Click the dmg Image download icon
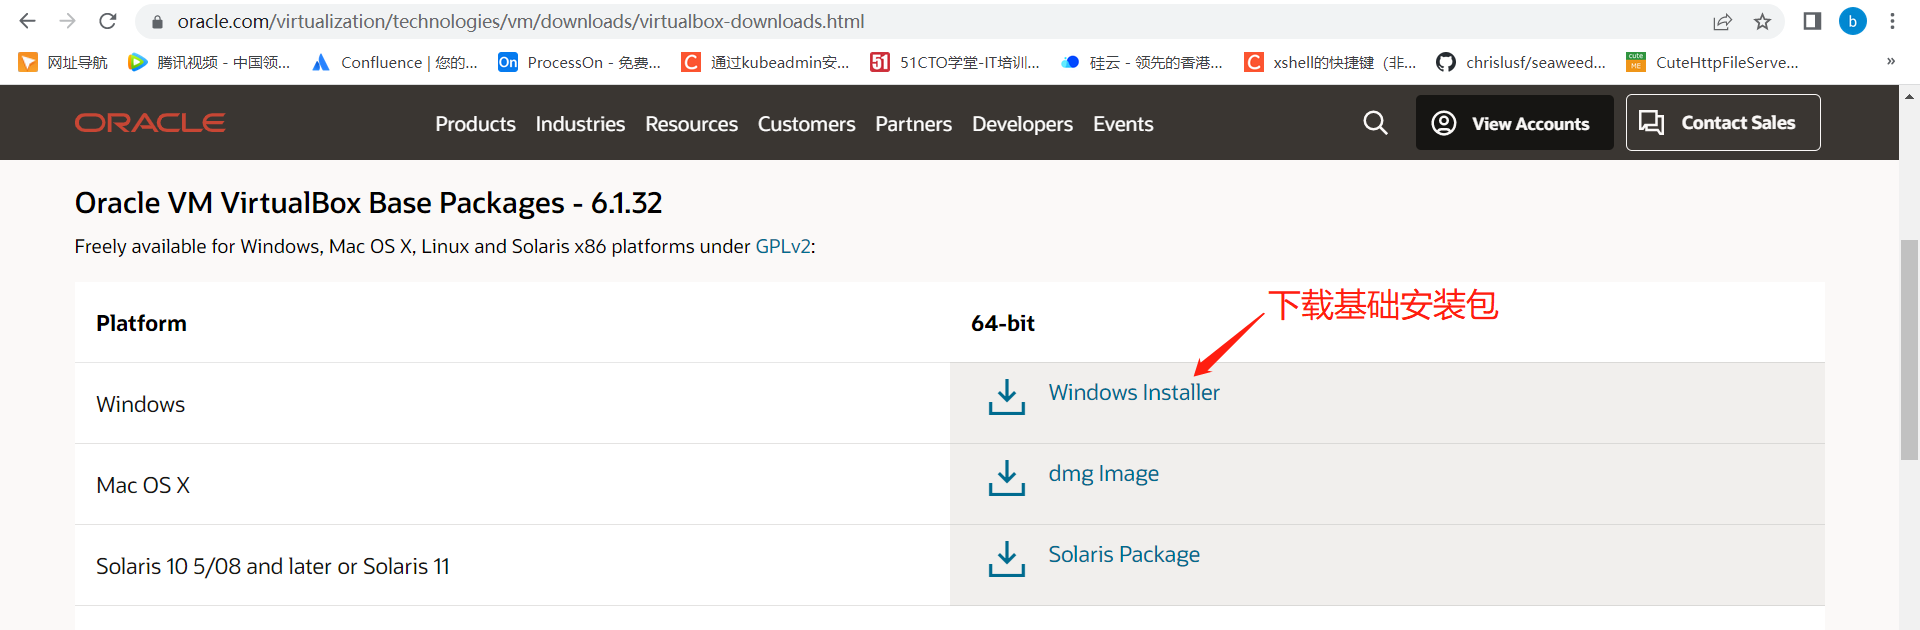The image size is (1920, 630). 1006,477
